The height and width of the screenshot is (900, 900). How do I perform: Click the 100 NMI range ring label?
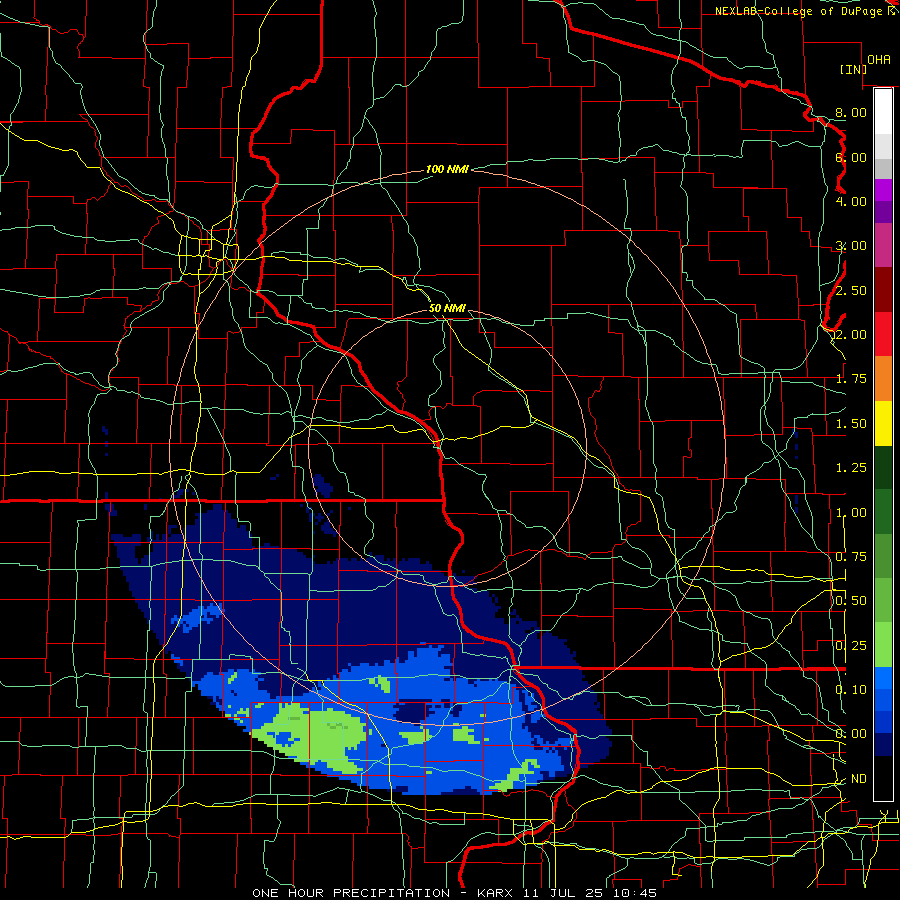(x=447, y=169)
